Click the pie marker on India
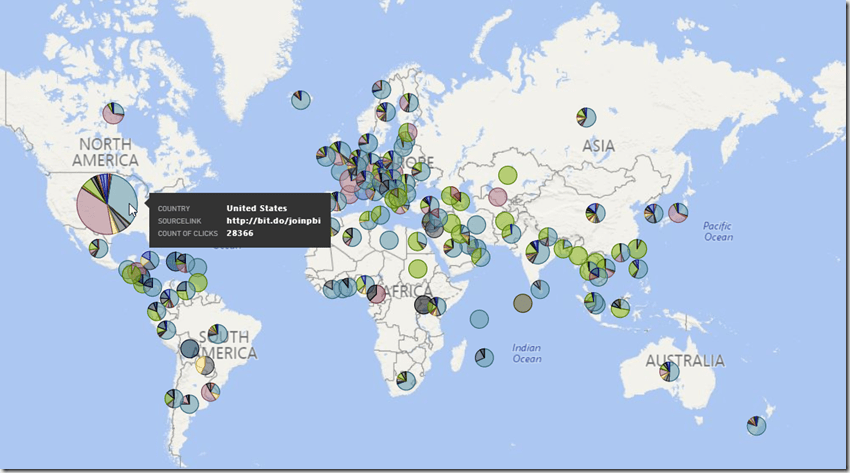Viewport: 850px width, 473px height. (x=540, y=251)
